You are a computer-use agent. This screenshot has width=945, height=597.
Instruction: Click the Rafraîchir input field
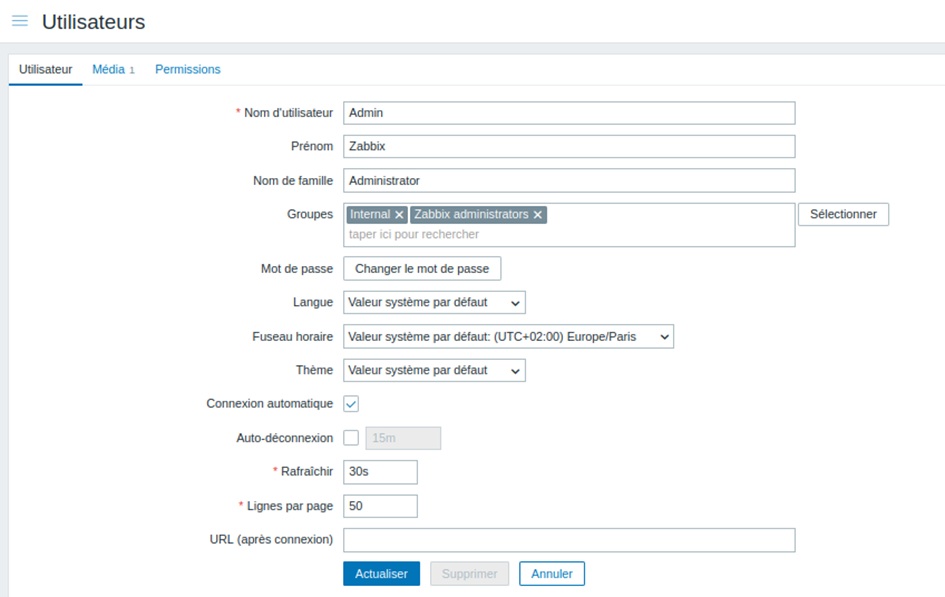pos(380,472)
